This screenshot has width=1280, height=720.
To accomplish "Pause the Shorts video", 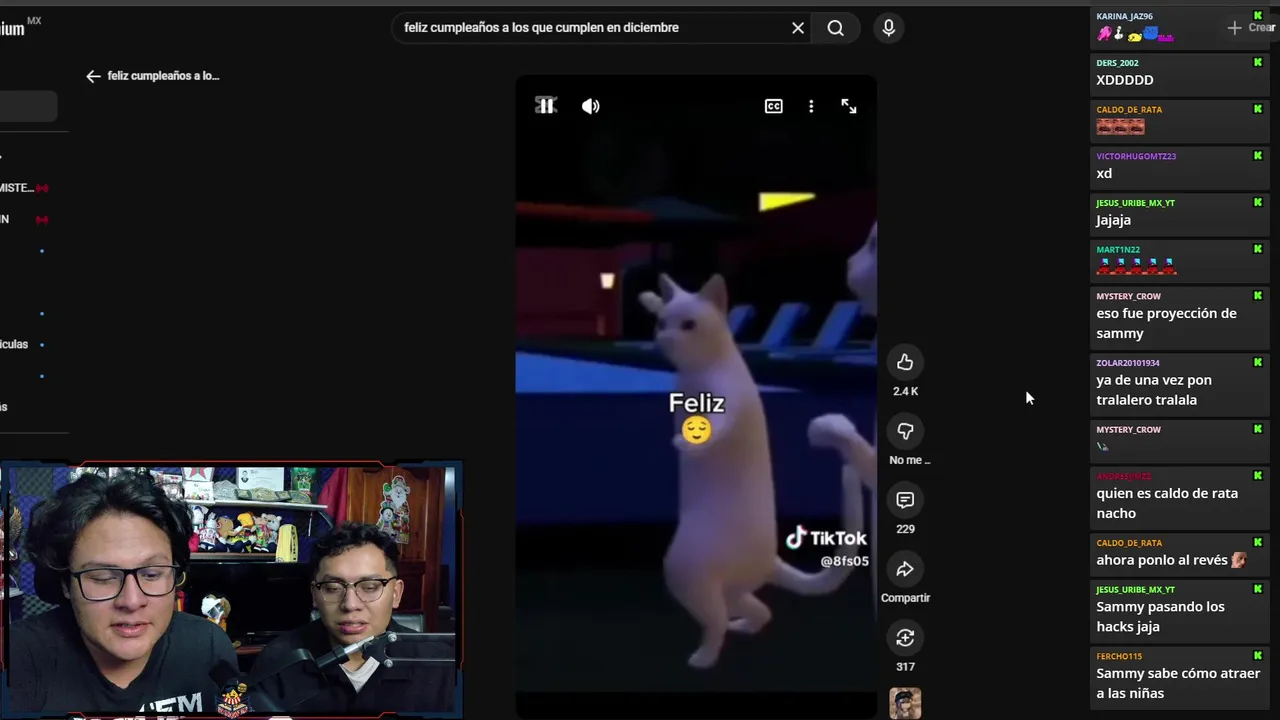I will (546, 105).
